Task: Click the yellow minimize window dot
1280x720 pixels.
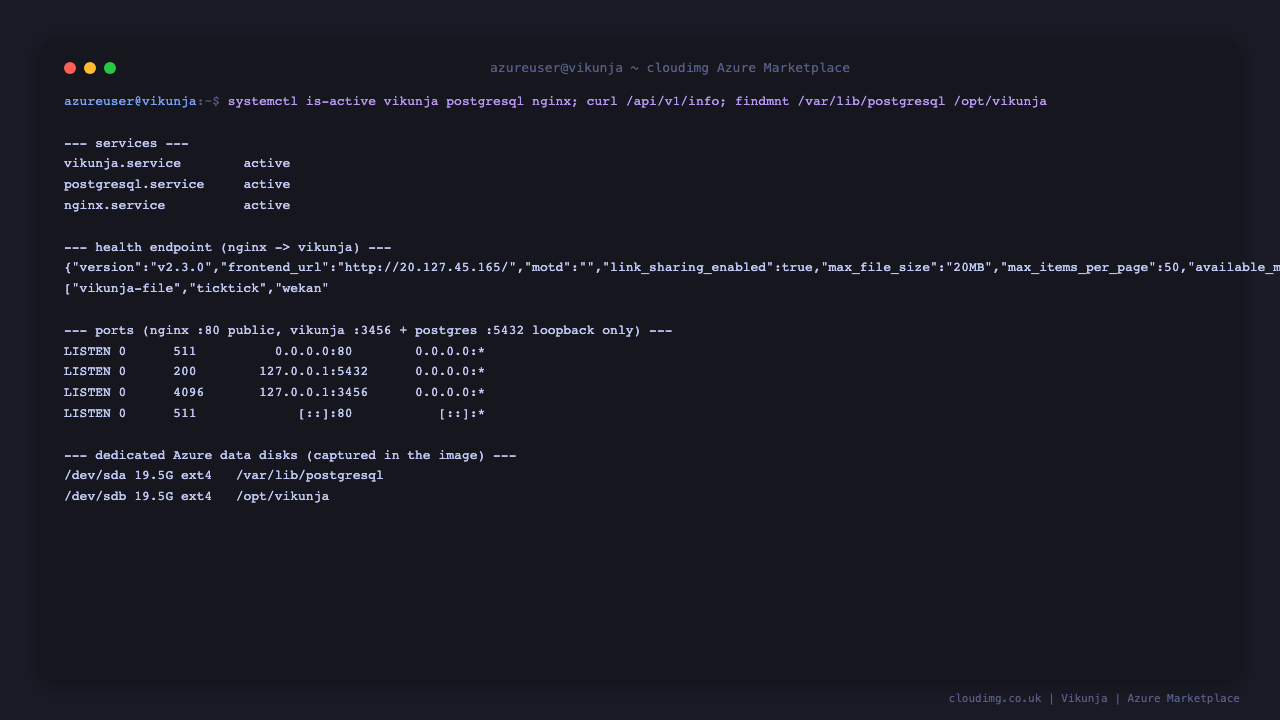Action: (x=90, y=68)
